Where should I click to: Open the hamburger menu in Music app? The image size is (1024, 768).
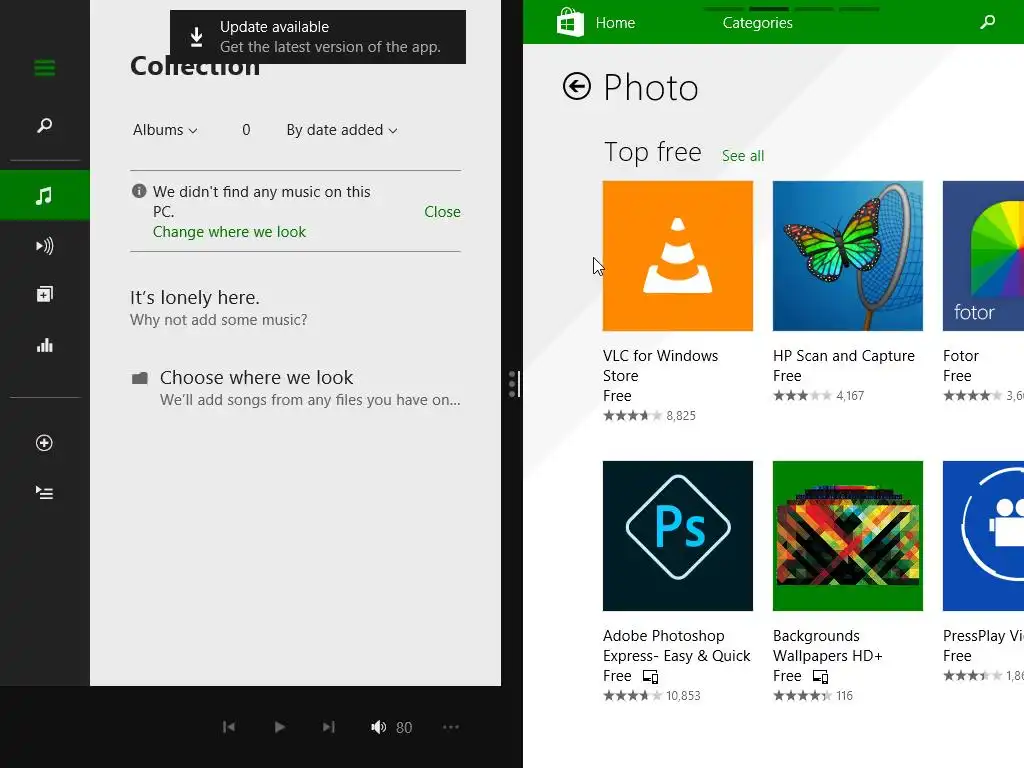point(44,68)
